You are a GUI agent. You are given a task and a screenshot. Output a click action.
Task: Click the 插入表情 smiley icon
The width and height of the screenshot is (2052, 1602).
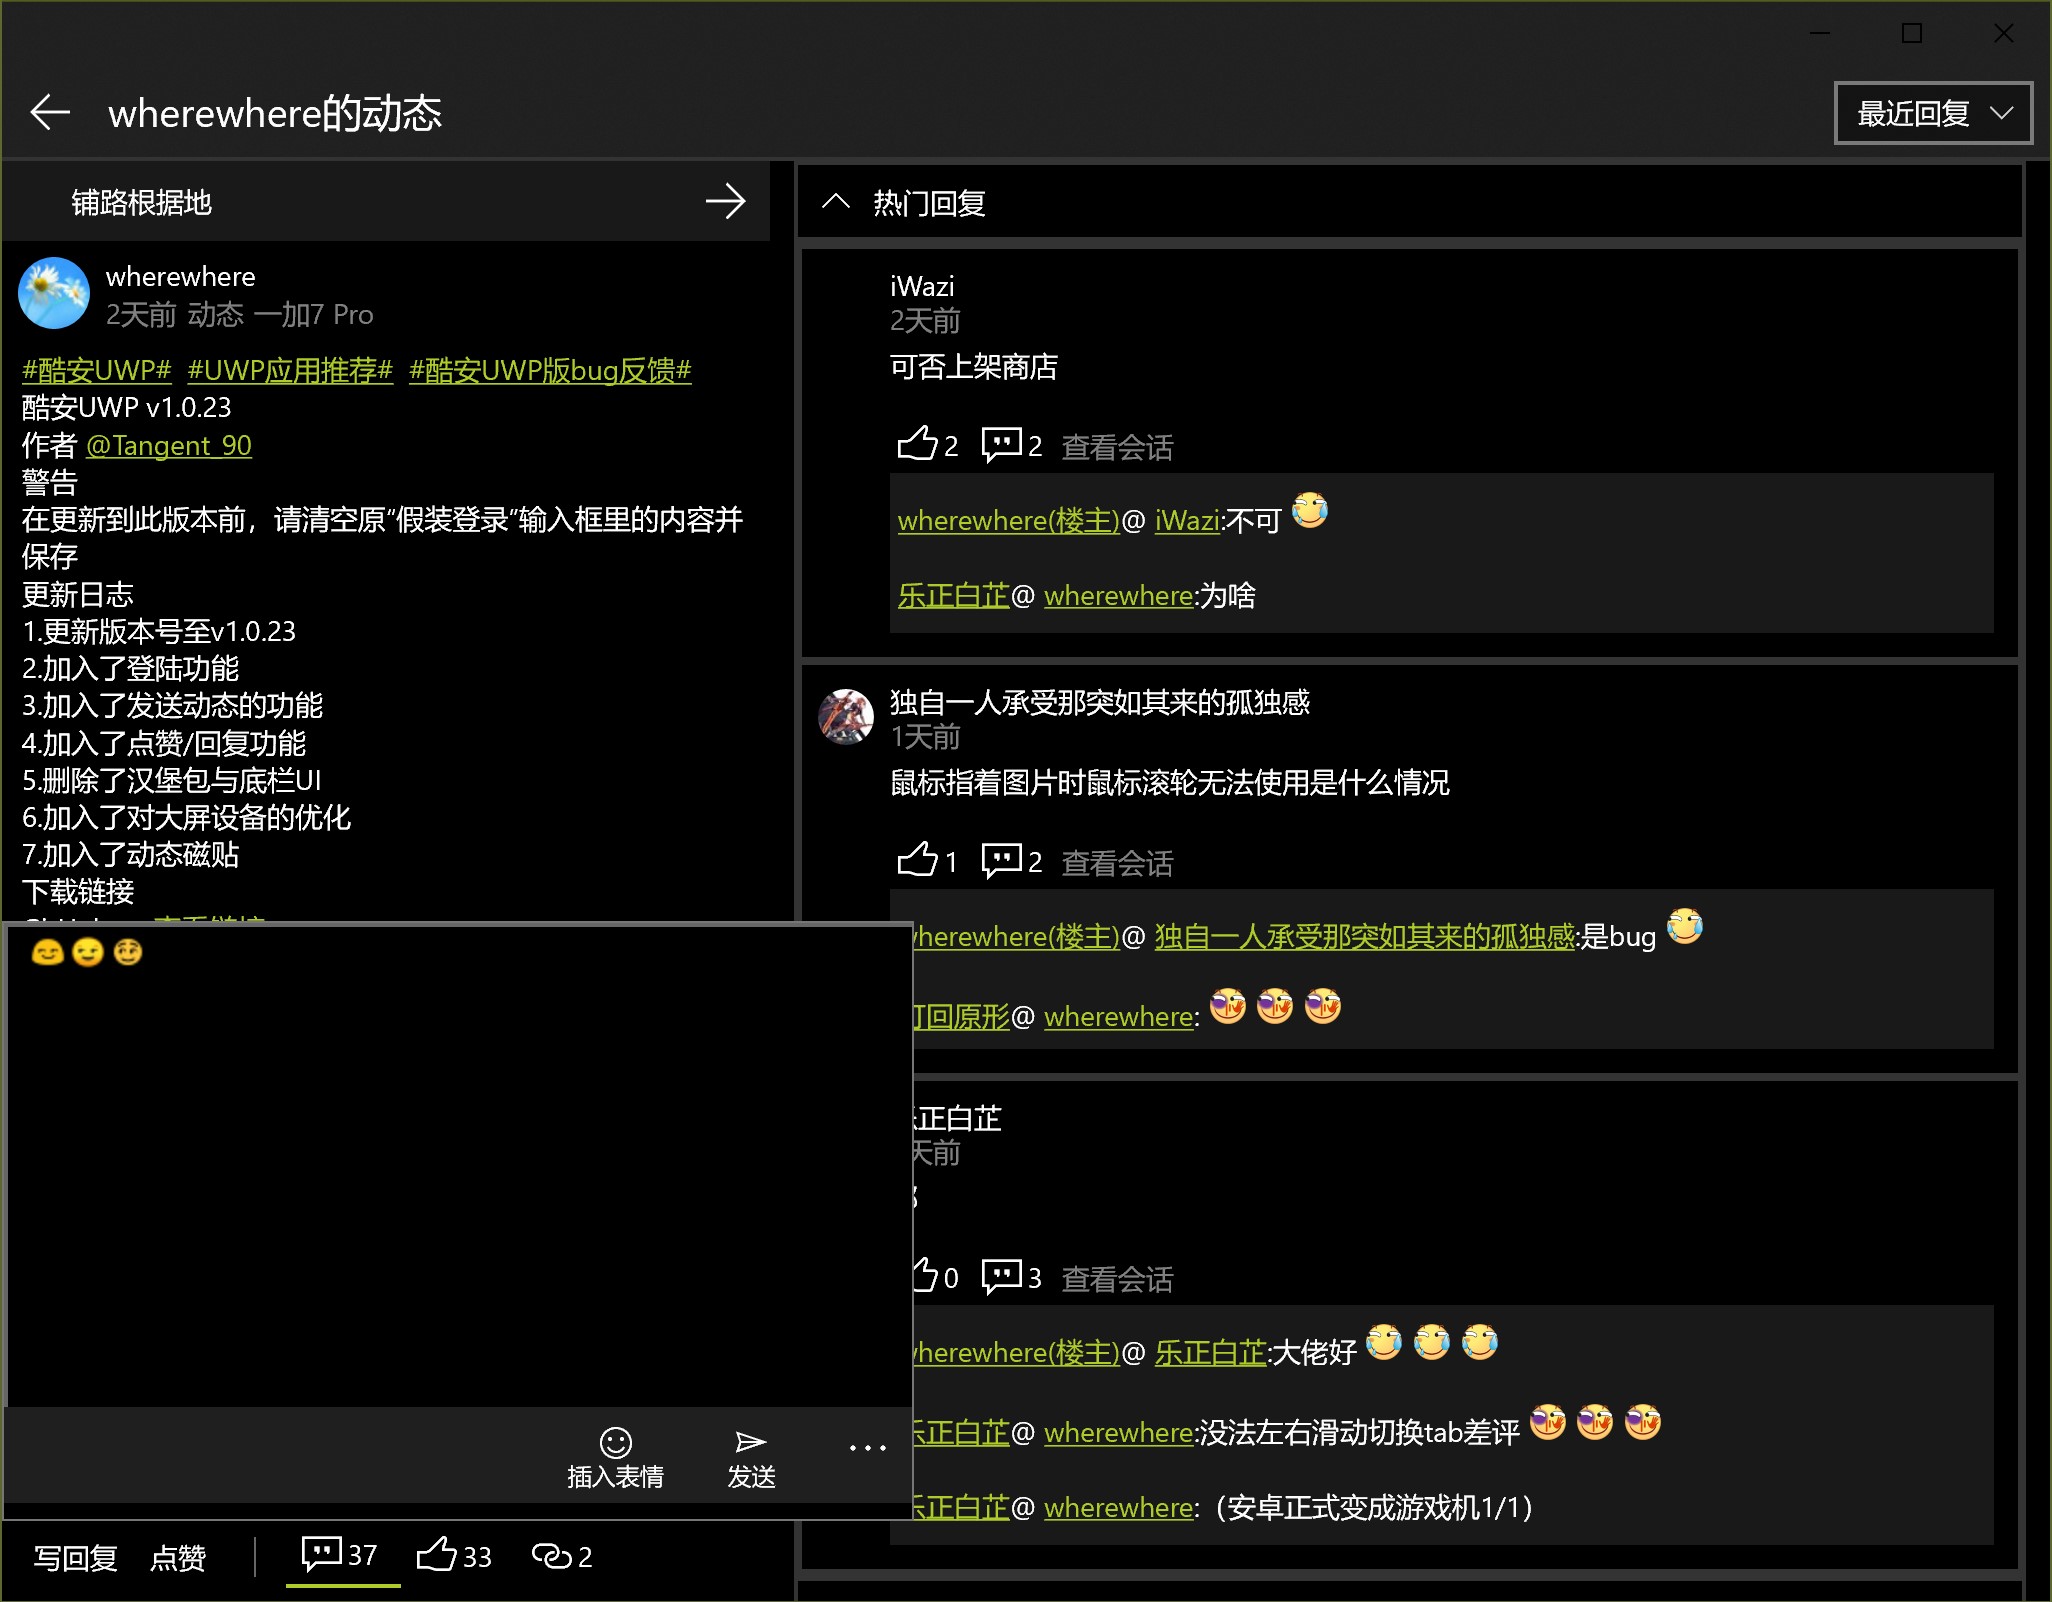pos(615,1443)
